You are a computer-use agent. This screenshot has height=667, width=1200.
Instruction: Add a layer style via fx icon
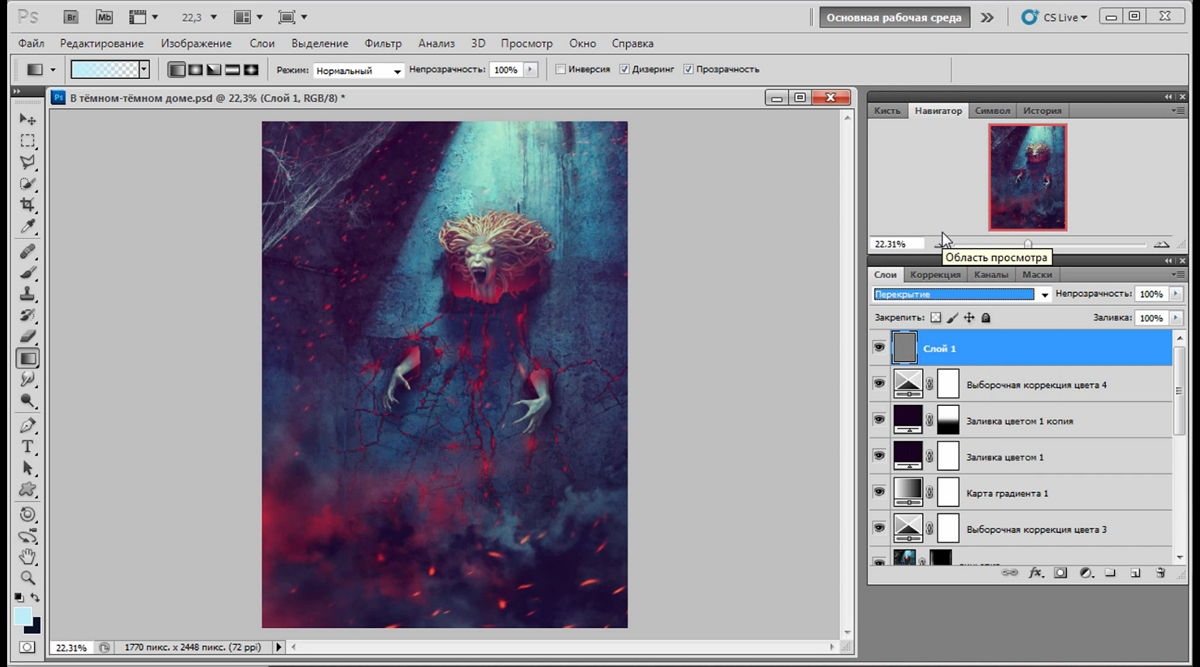pos(1036,573)
